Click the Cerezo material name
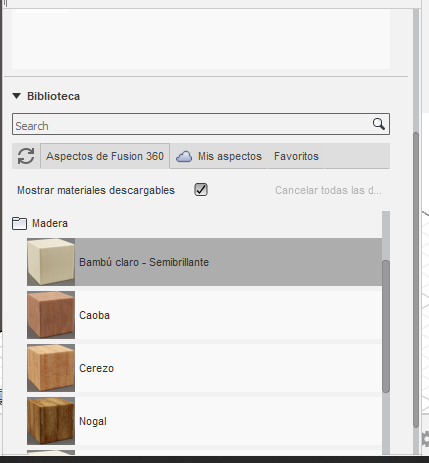The image size is (429, 463). pos(96,368)
